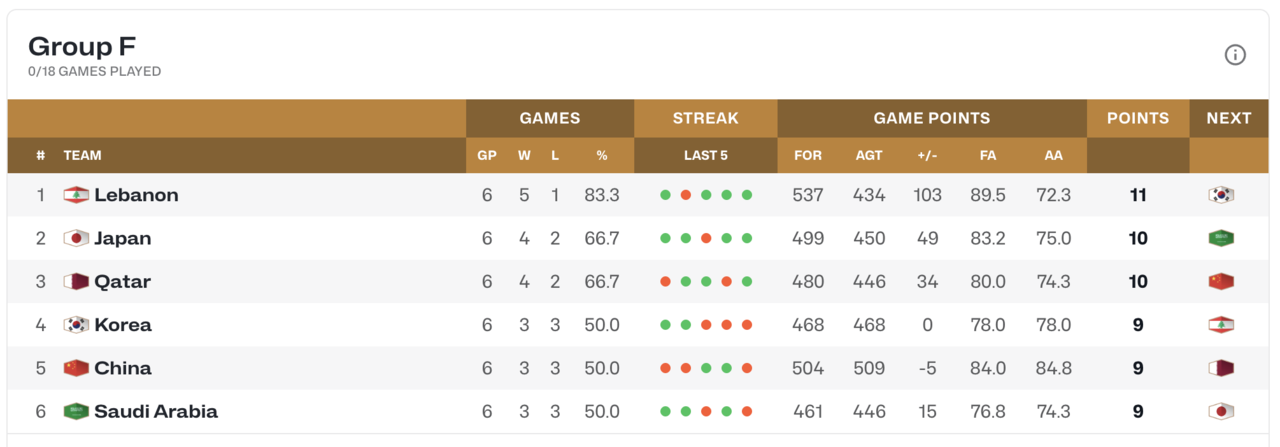Click Saudi Arabia's next opponent Japan flag
Screen dimensions: 1280x447
tap(1221, 411)
